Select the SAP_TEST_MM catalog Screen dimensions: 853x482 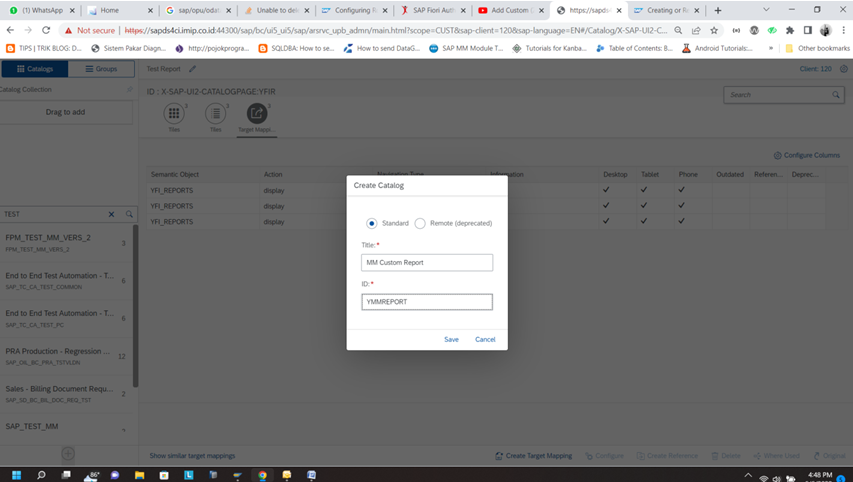[66, 428]
